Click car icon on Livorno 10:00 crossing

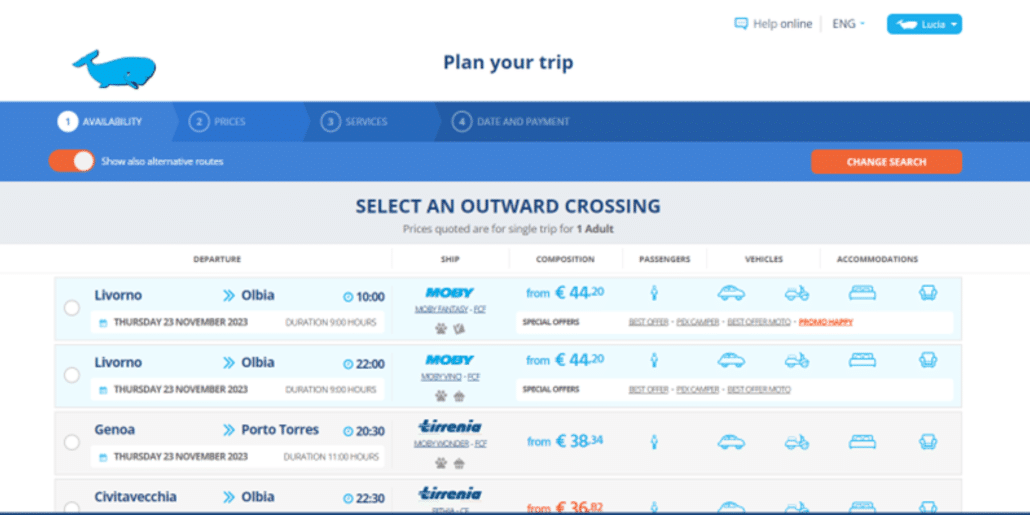pyautogui.click(x=731, y=293)
